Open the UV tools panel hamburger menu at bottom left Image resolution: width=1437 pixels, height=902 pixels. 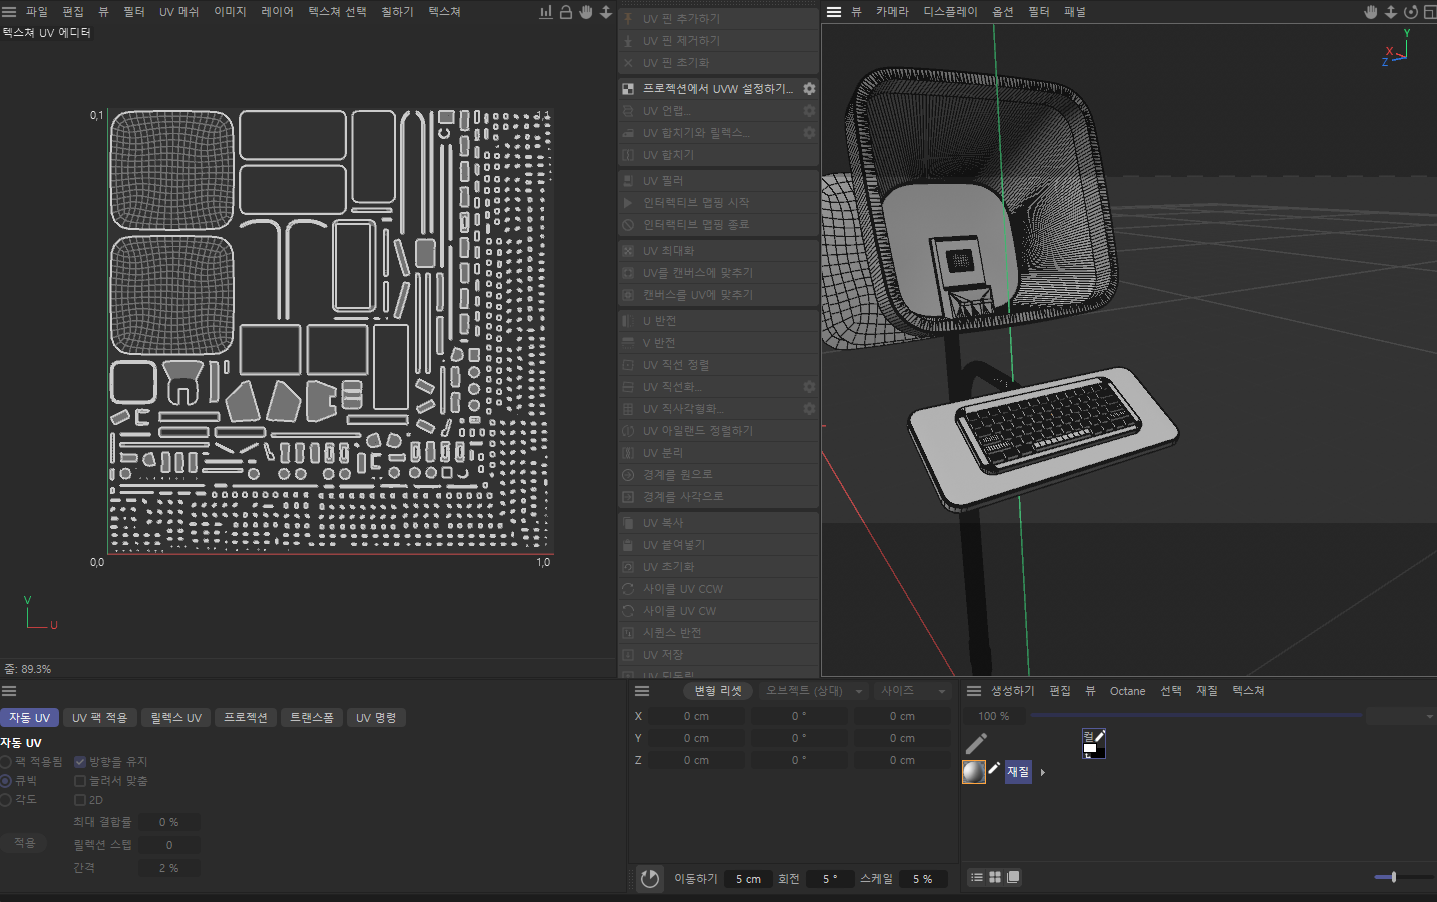9,691
